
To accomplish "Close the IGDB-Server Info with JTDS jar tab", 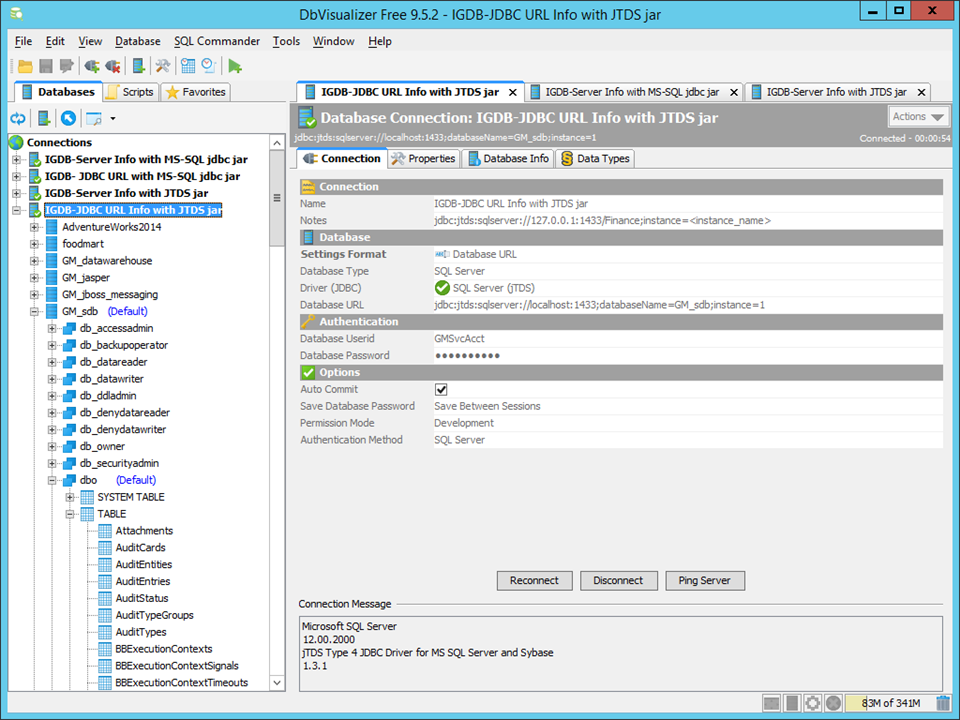I will [921, 92].
